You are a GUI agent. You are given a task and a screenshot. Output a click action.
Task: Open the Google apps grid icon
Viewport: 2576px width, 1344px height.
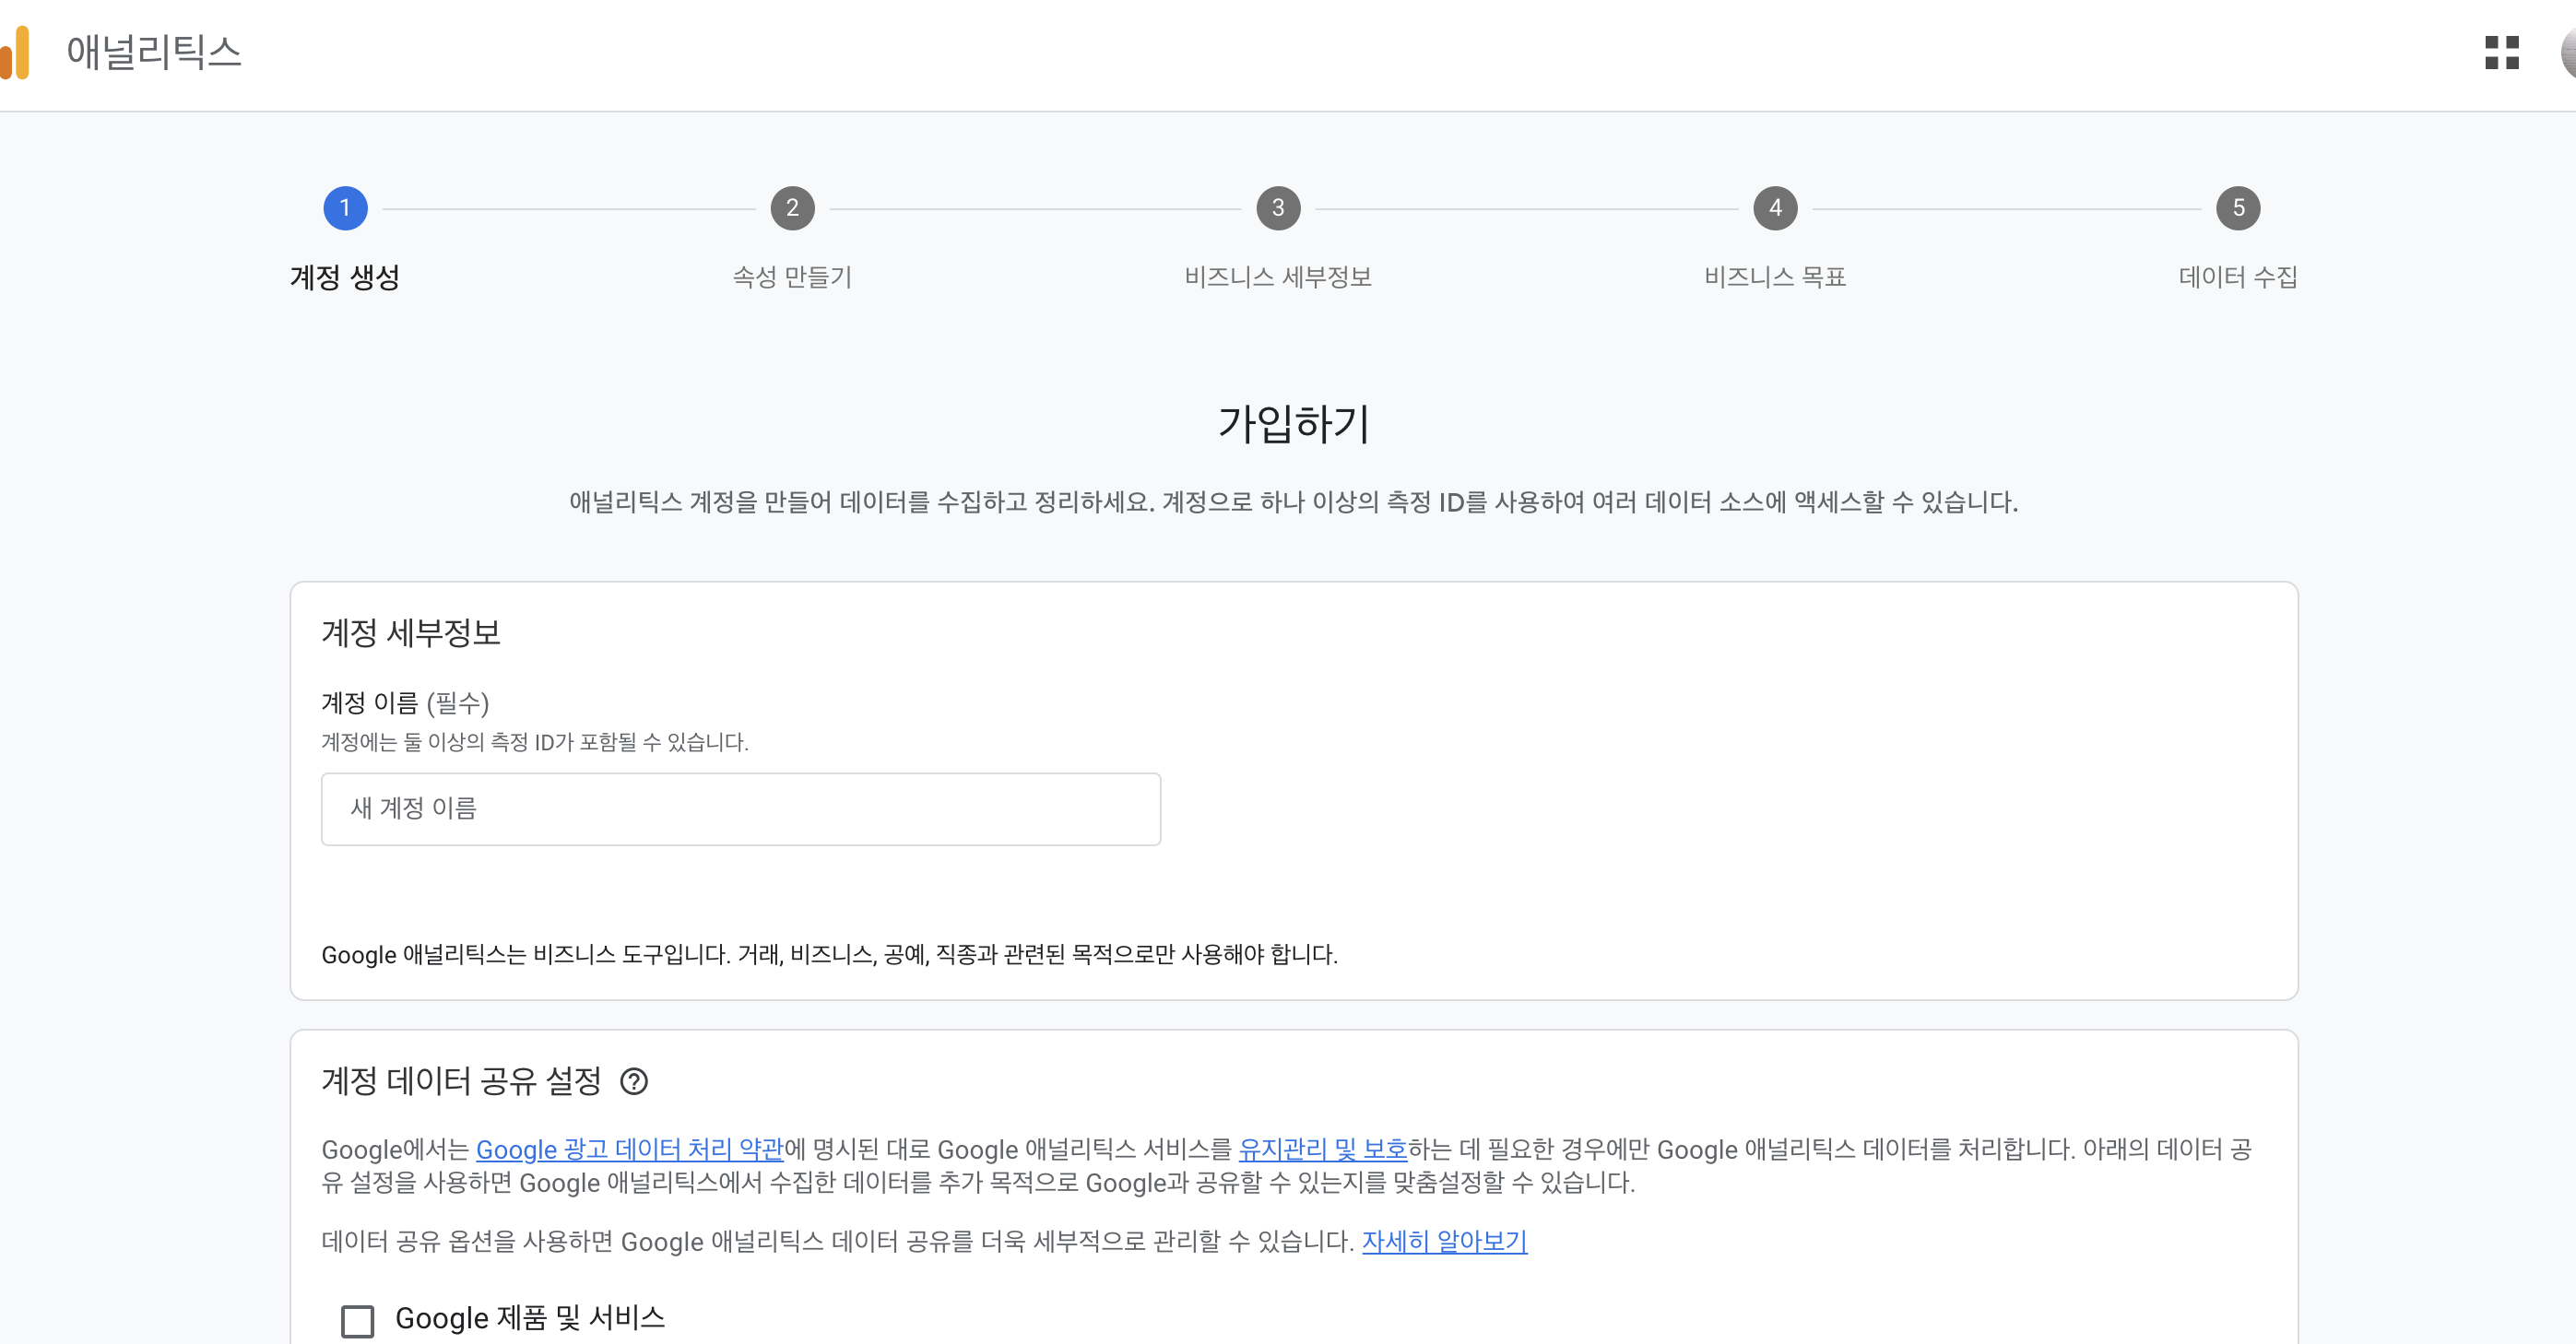tap(2502, 52)
